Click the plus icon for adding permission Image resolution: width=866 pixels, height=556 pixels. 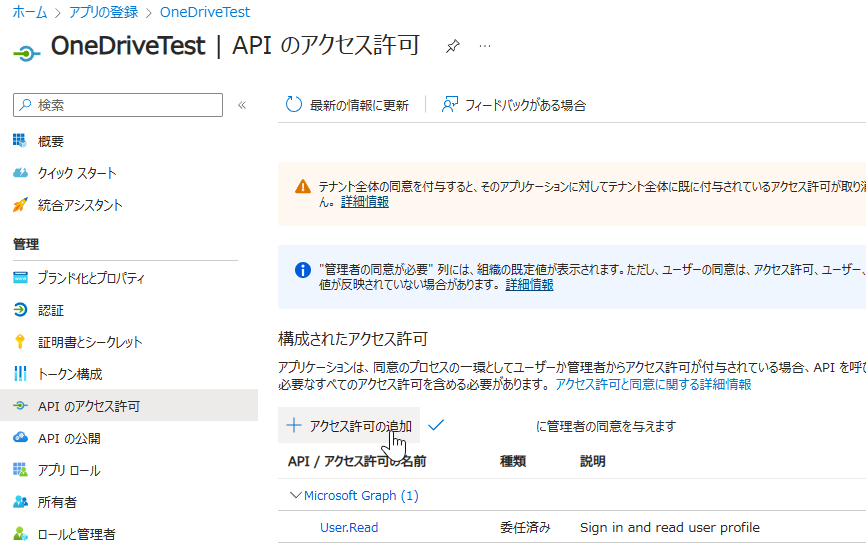tap(294, 425)
